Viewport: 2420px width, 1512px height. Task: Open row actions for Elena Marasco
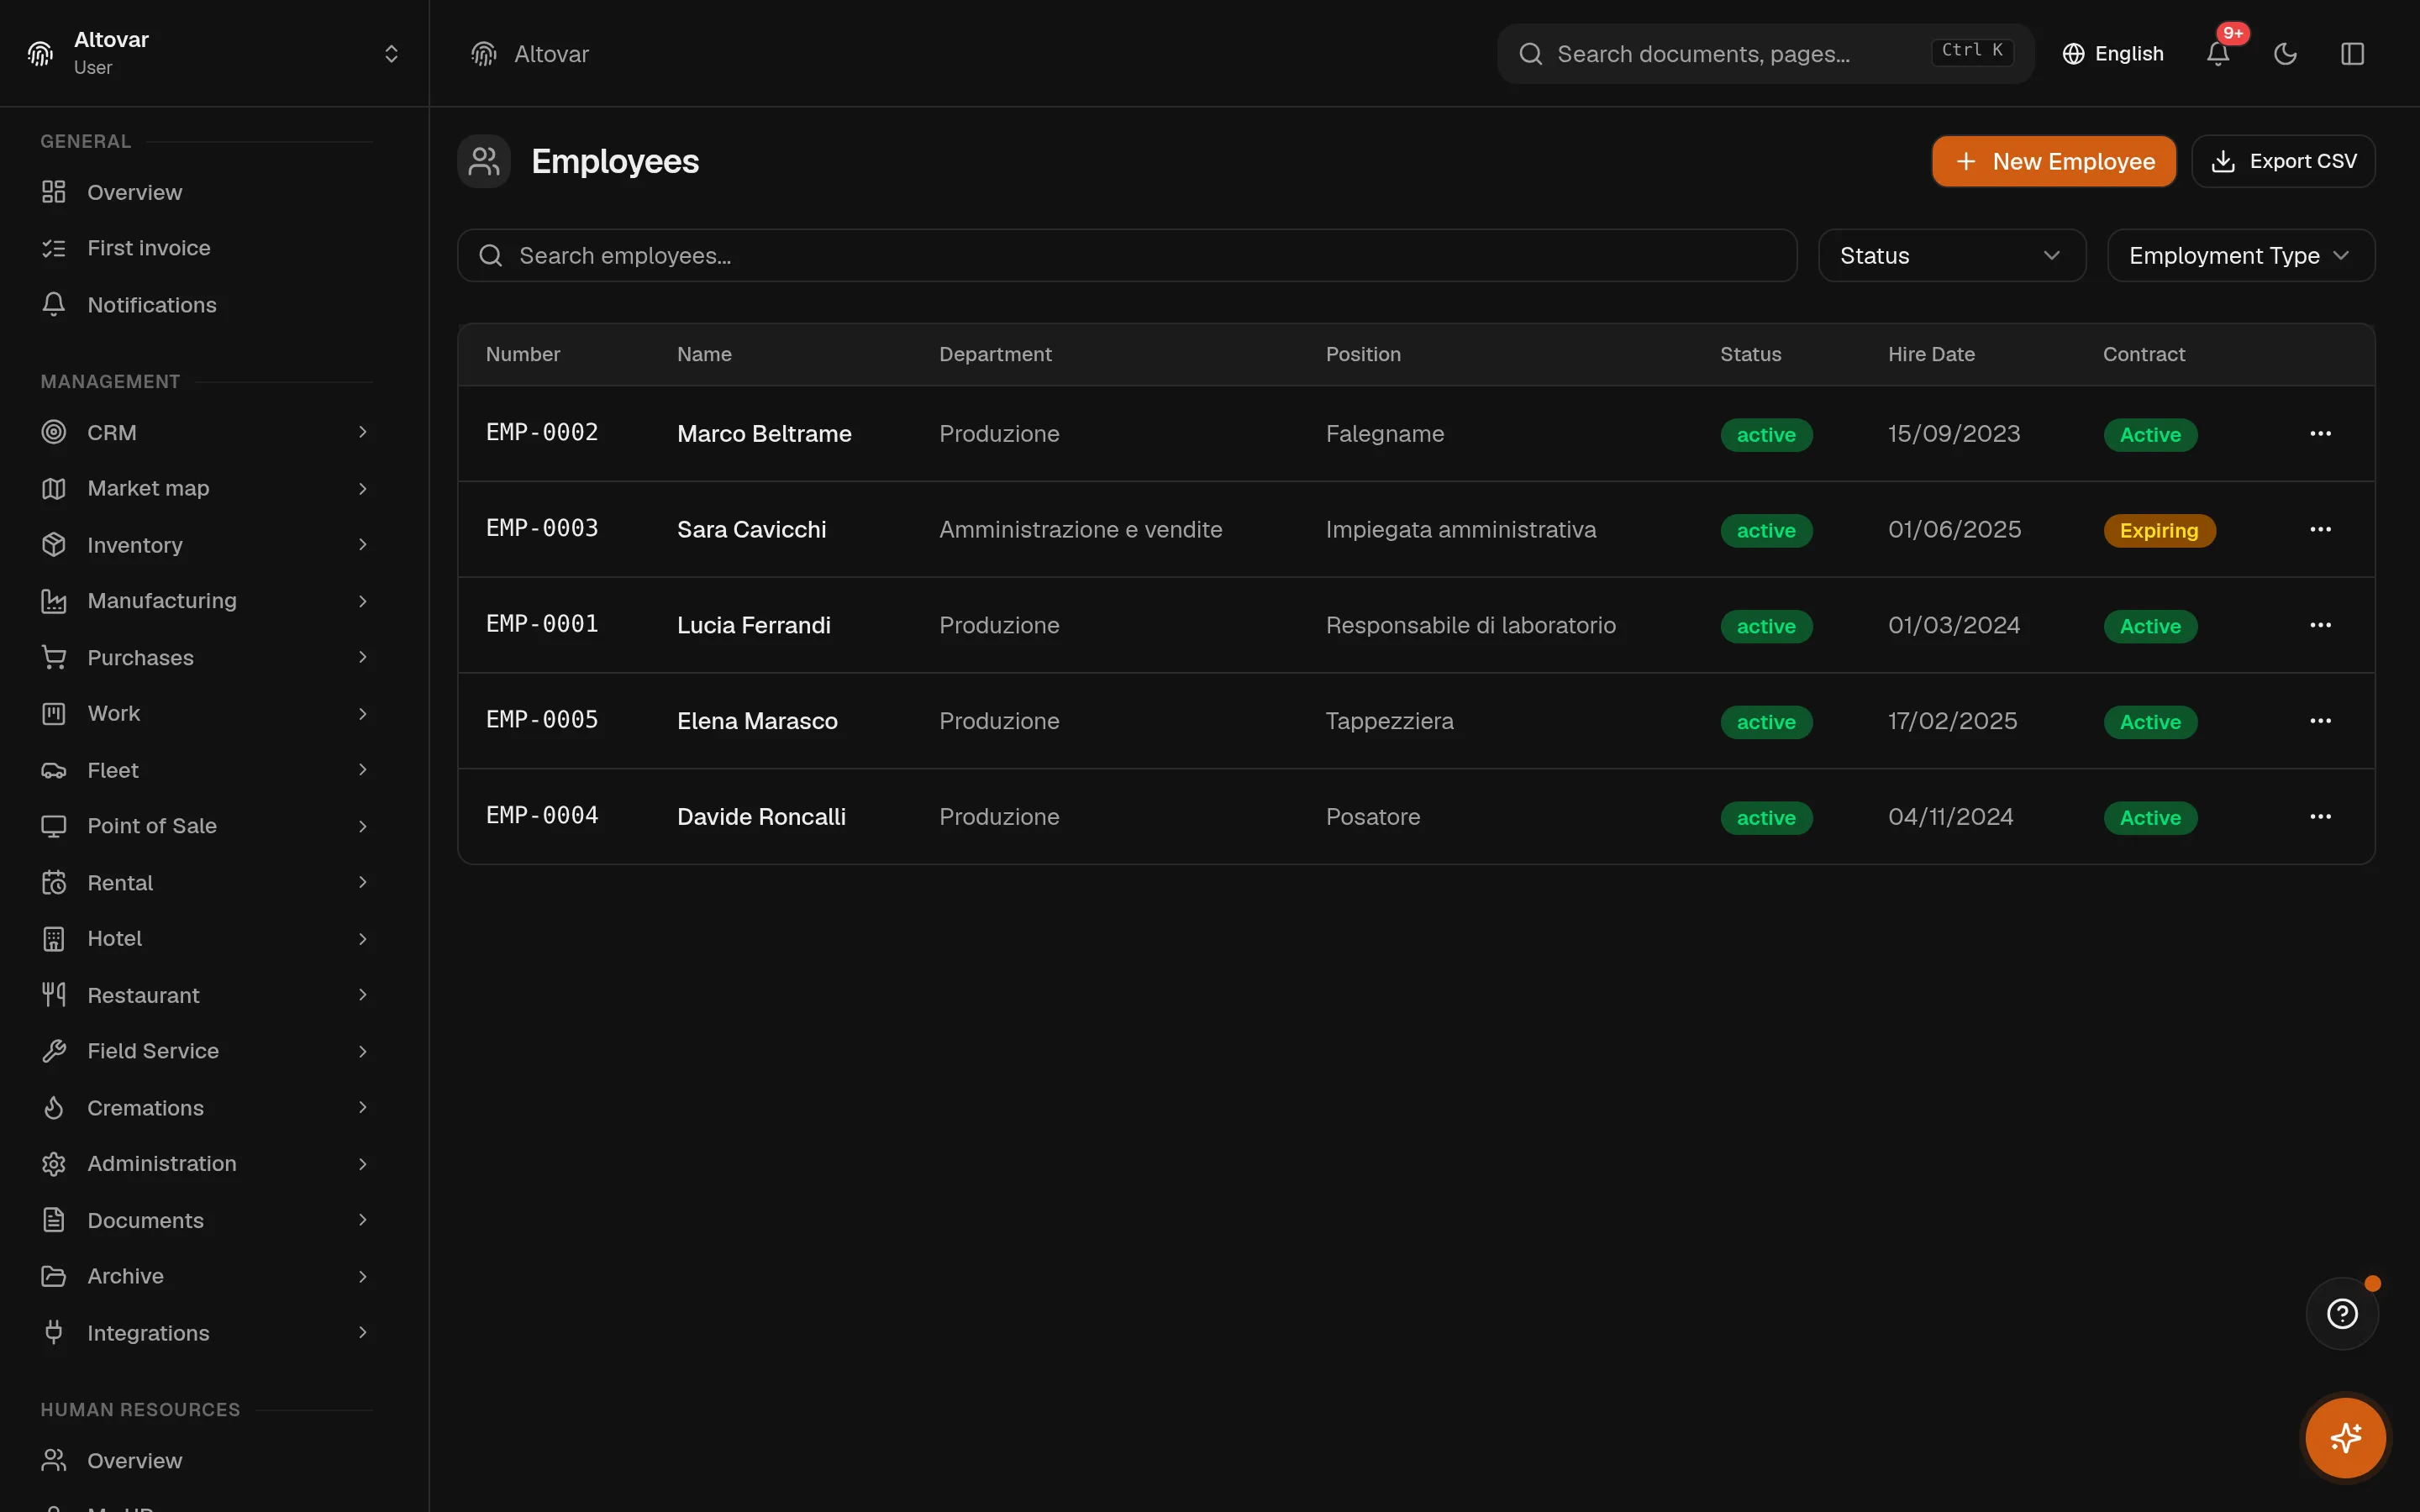[2320, 721]
